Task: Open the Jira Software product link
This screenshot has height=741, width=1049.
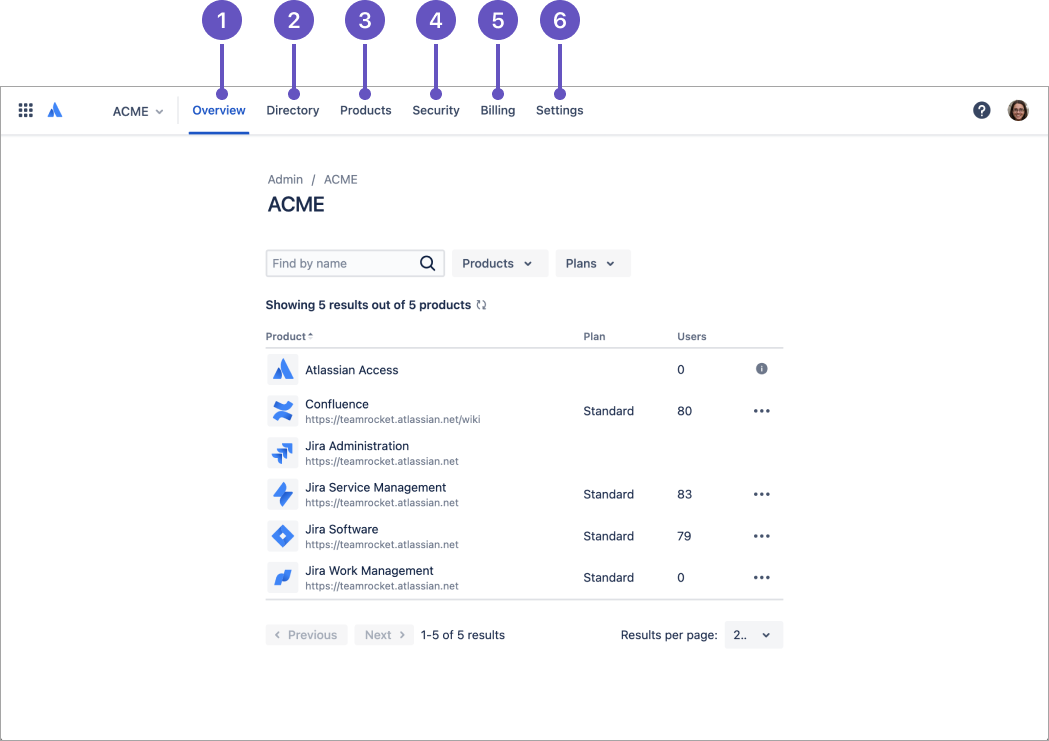Action: (x=341, y=529)
